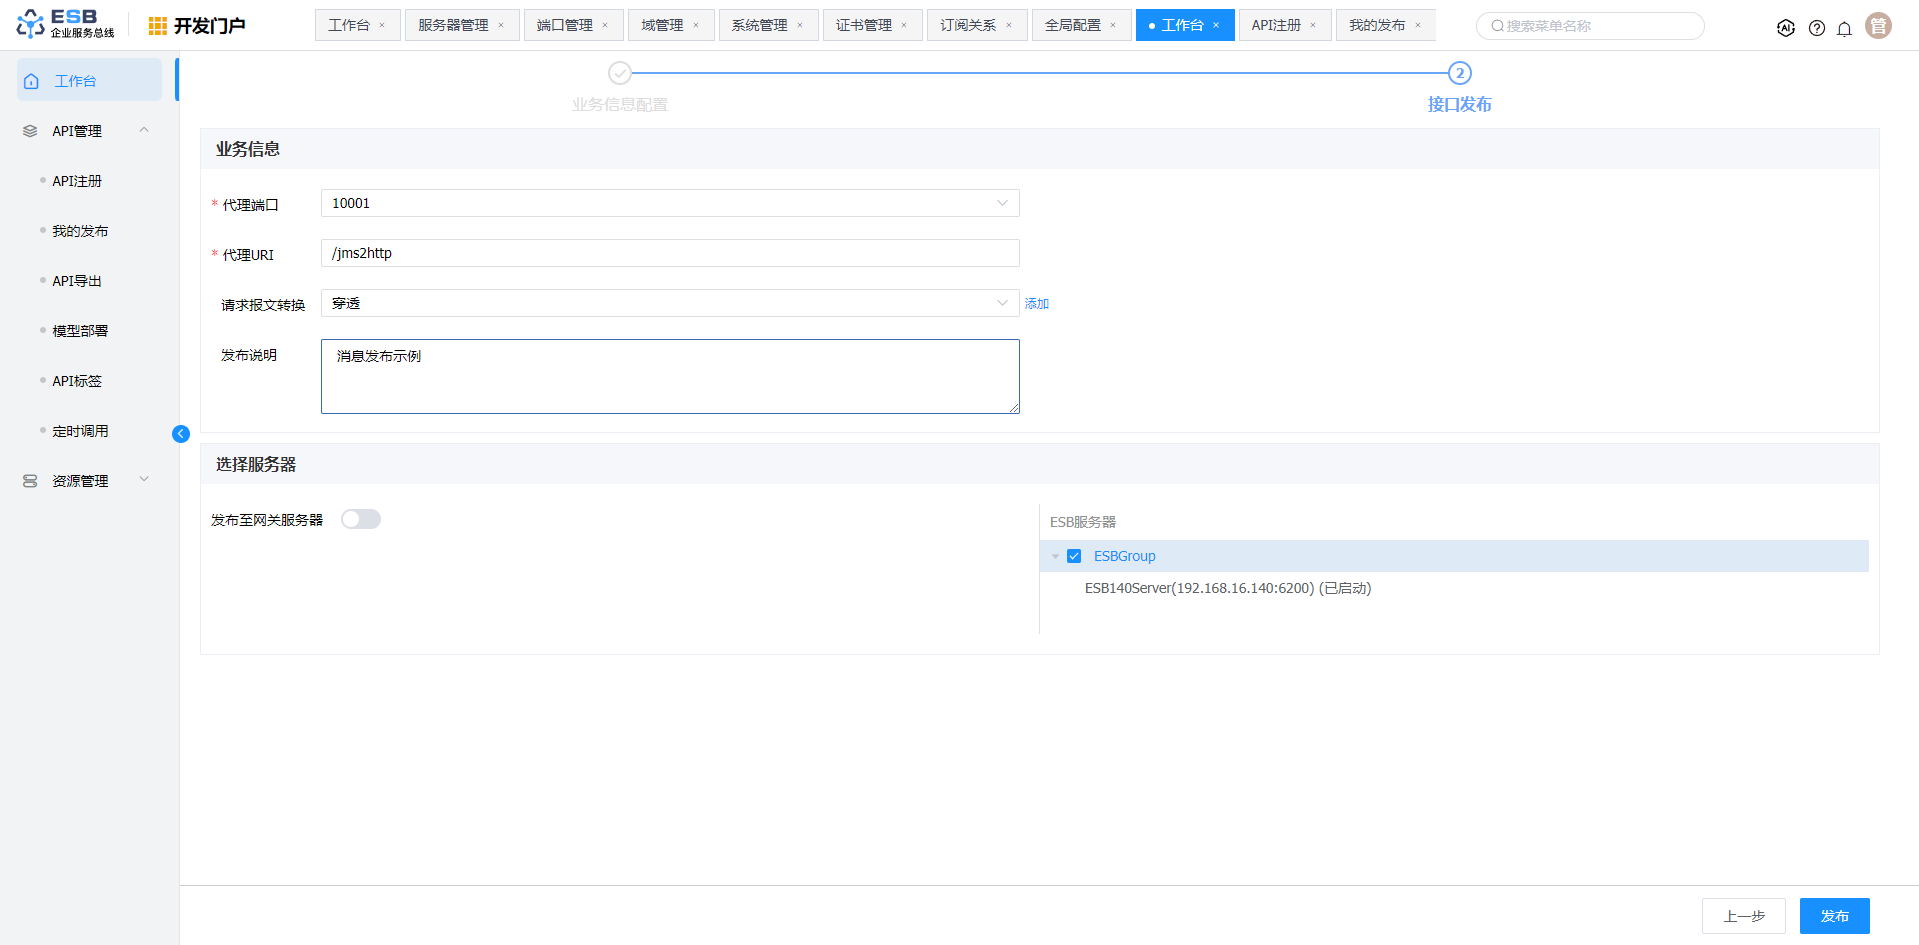Open 我的发布 in the sidebar
The height and width of the screenshot is (945, 1919).
point(80,231)
